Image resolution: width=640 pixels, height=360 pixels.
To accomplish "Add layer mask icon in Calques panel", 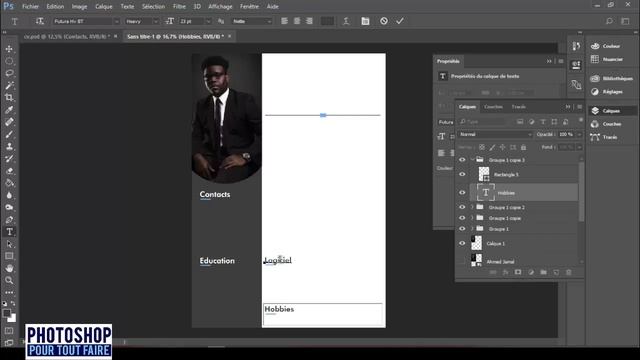I will pos(518,272).
